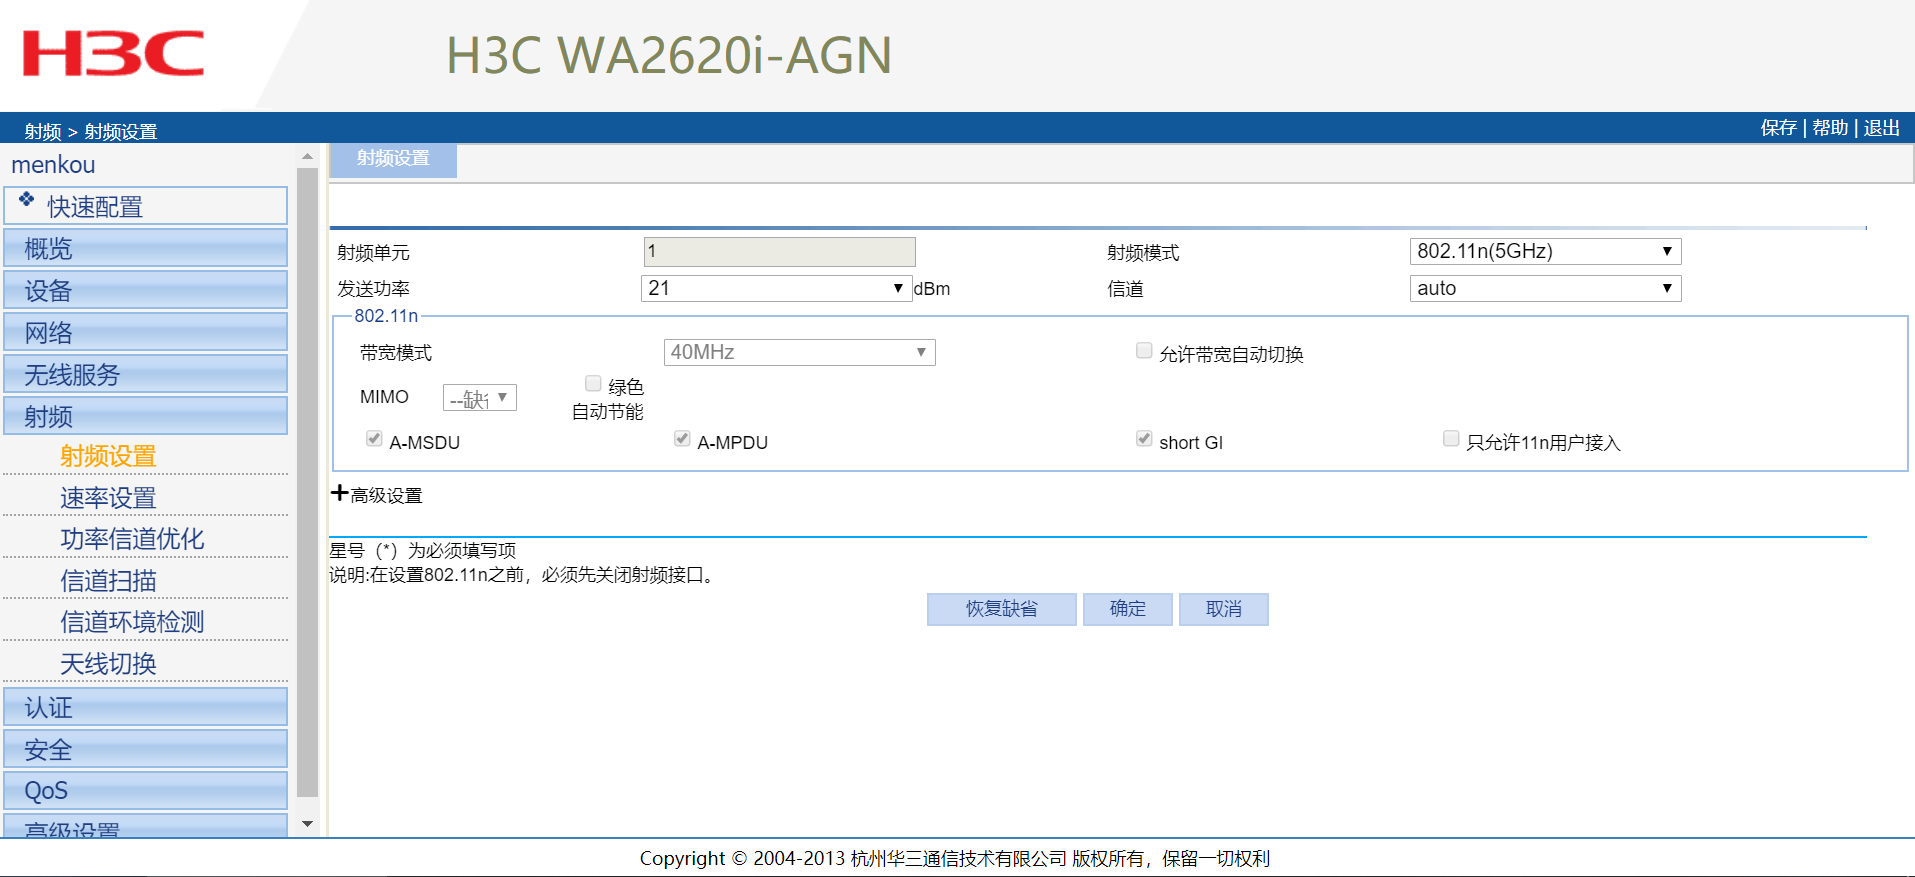The width and height of the screenshot is (1915, 877).
Task: Open the 概览 menu
Action: coord(145,248)
